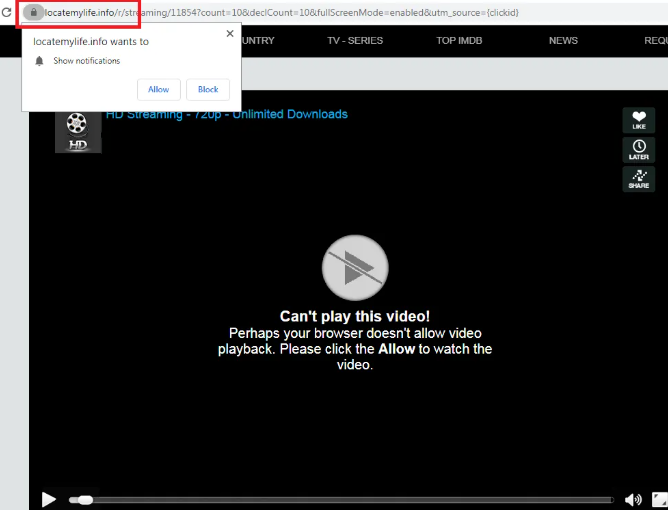Open the TV - SERIES menu
The image size is (668, 510).
pos(355,41)
